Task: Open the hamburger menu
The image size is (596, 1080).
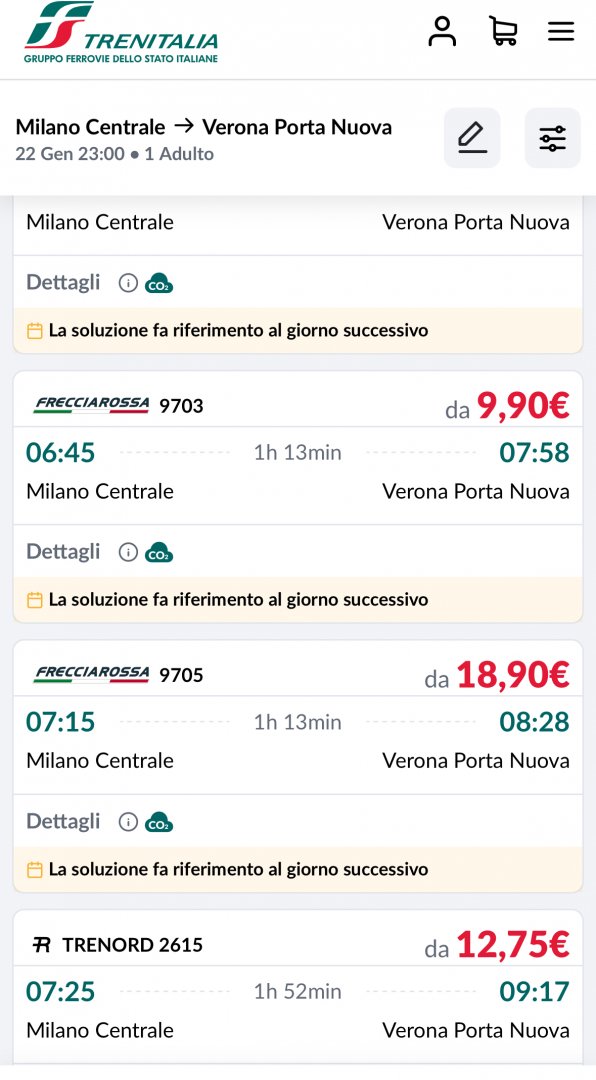Action: 561,31
